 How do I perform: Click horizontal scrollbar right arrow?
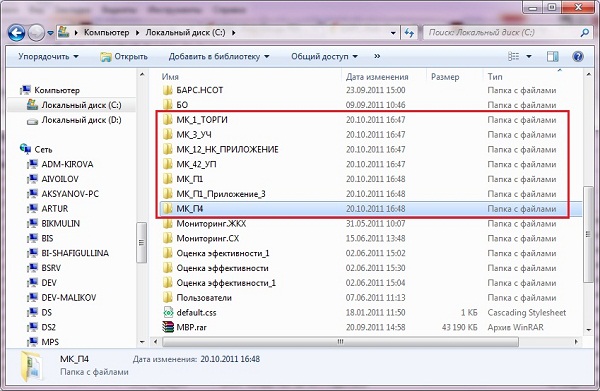(576, 342)
